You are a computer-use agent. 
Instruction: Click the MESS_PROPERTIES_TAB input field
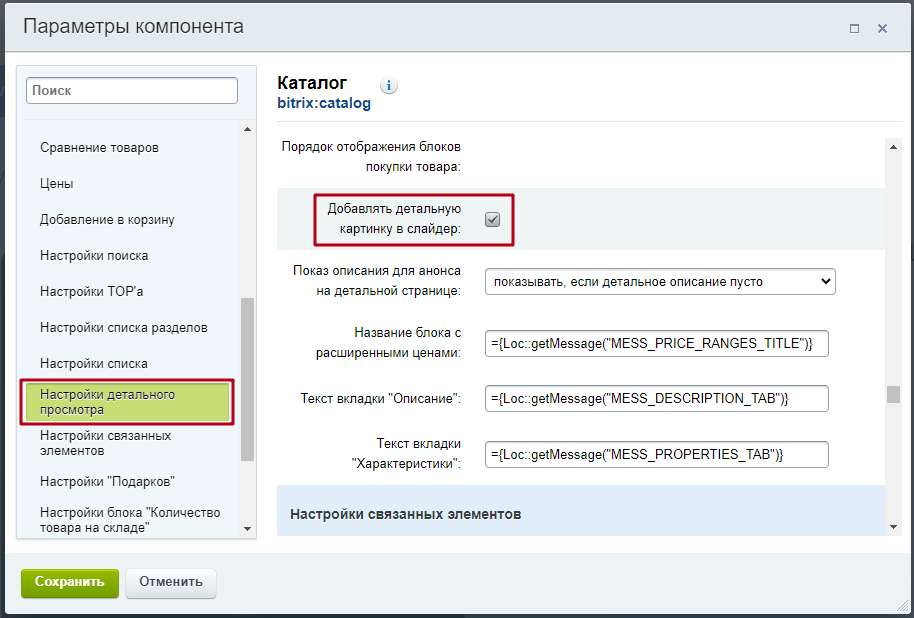(x=656, y=454)
